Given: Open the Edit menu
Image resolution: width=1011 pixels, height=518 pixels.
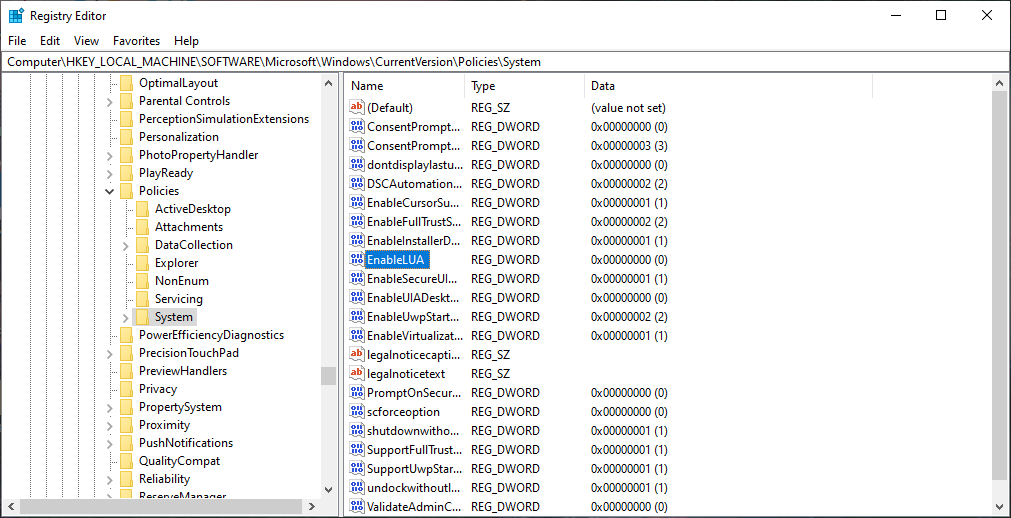Looking at the screenshot, I should pos(50,41).
